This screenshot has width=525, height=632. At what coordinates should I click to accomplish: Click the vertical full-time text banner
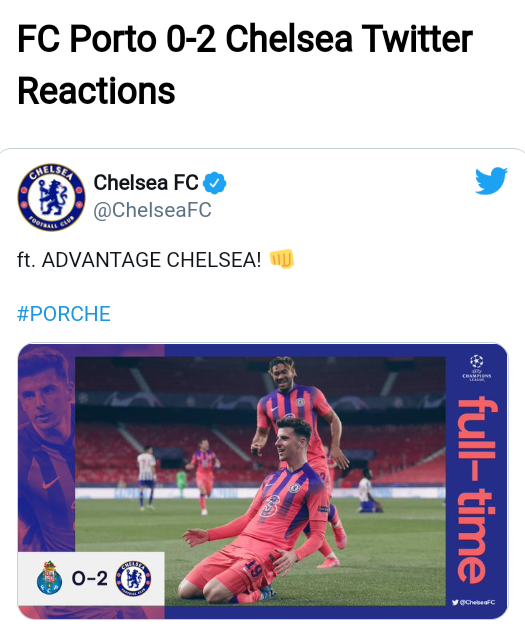477,491
